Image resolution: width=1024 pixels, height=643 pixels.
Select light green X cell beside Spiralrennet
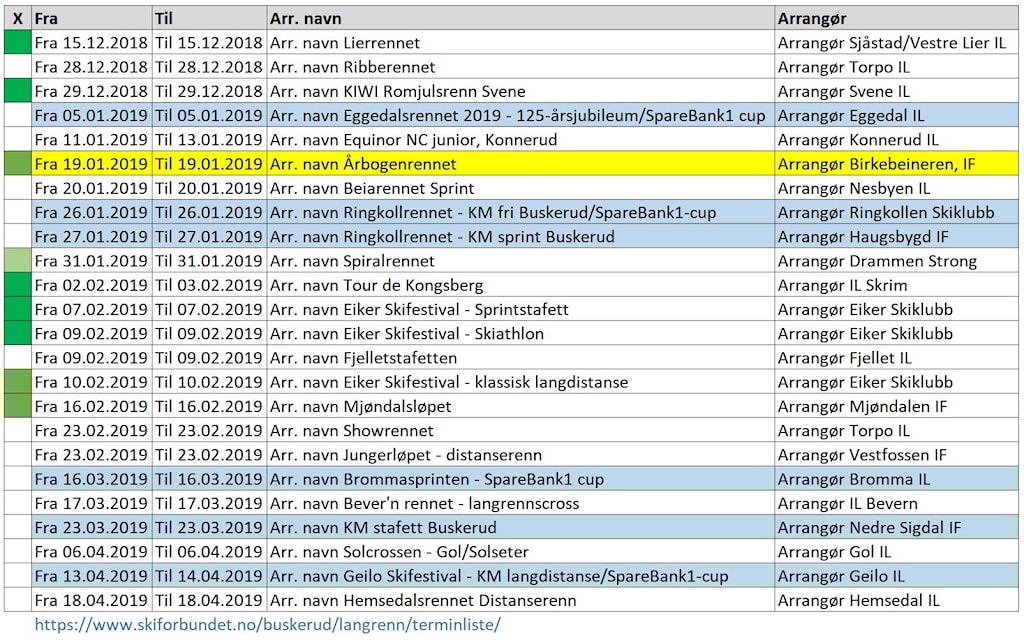(17, 261)
